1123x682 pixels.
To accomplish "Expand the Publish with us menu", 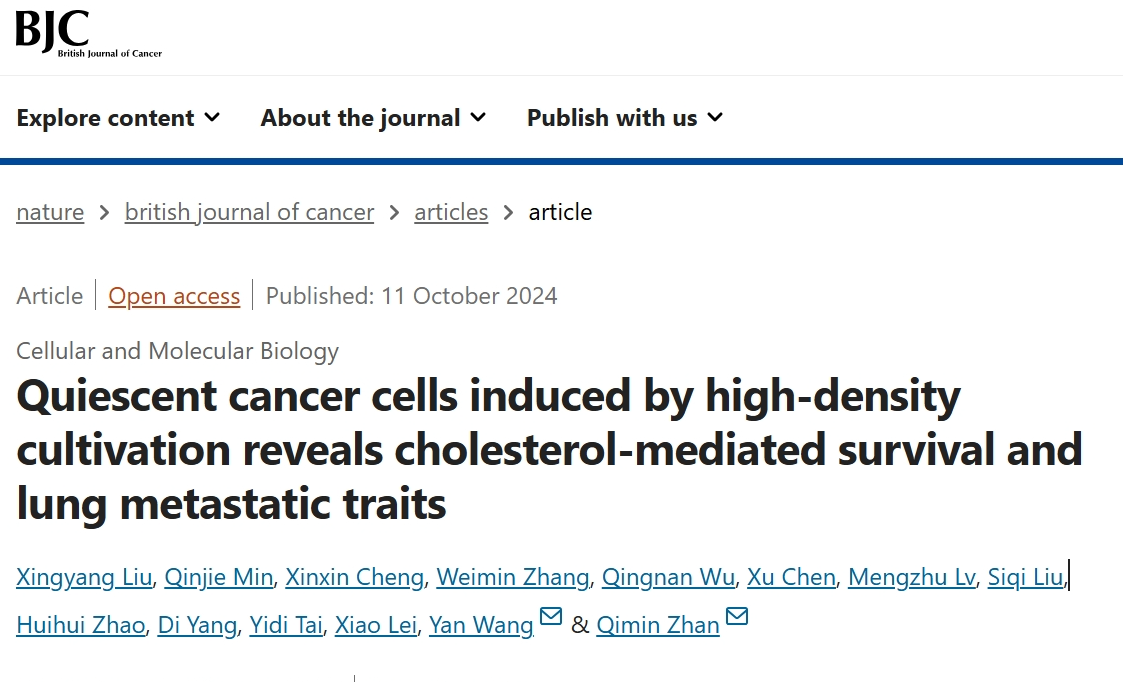I will (624, 118).
